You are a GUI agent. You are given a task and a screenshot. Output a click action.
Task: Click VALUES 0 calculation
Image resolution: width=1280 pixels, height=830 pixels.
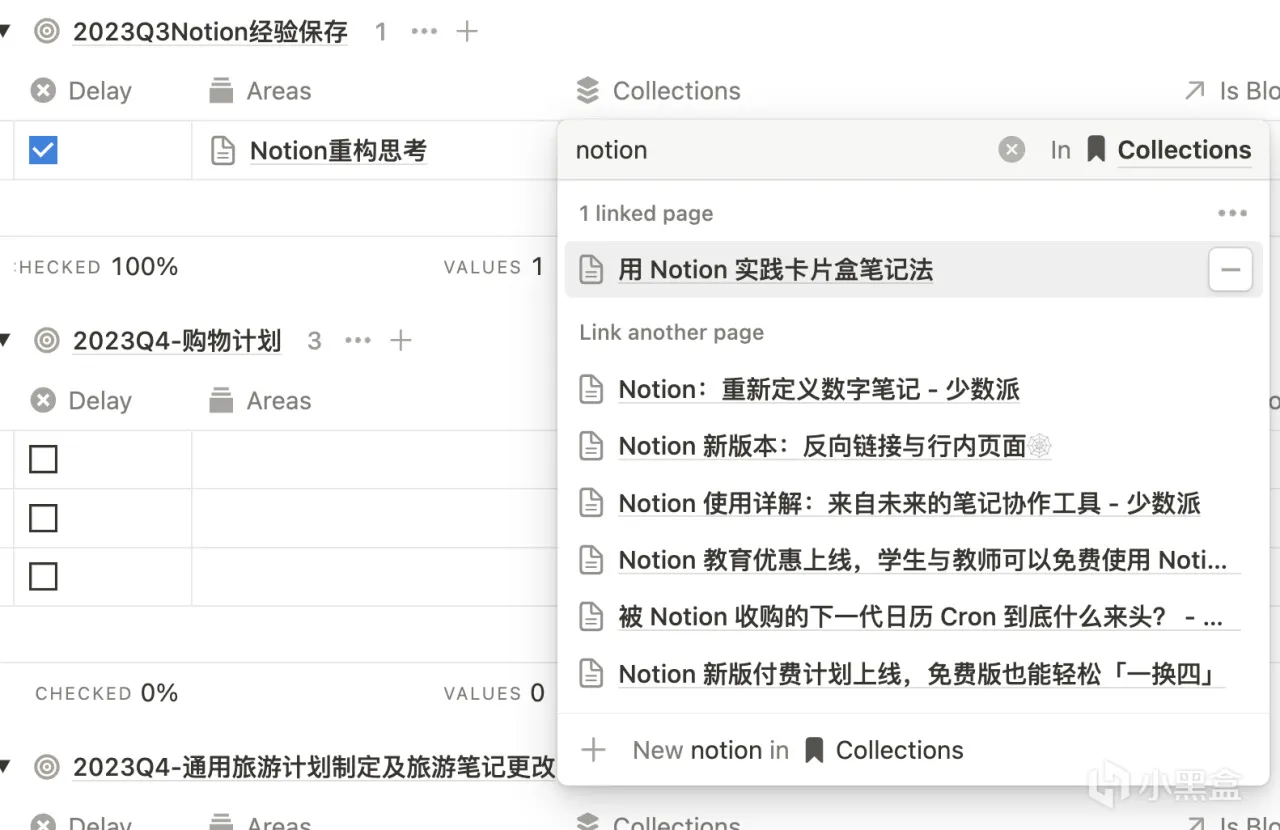[494, 693]
